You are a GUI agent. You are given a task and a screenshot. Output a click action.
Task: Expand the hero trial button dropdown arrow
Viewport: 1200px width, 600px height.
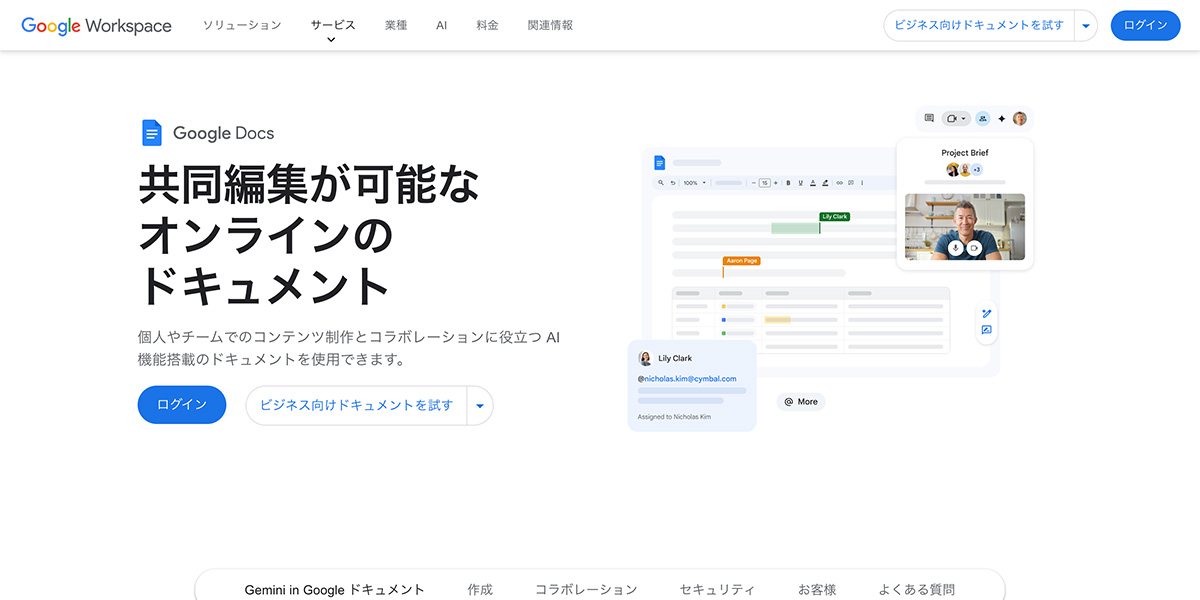(480, 405)
